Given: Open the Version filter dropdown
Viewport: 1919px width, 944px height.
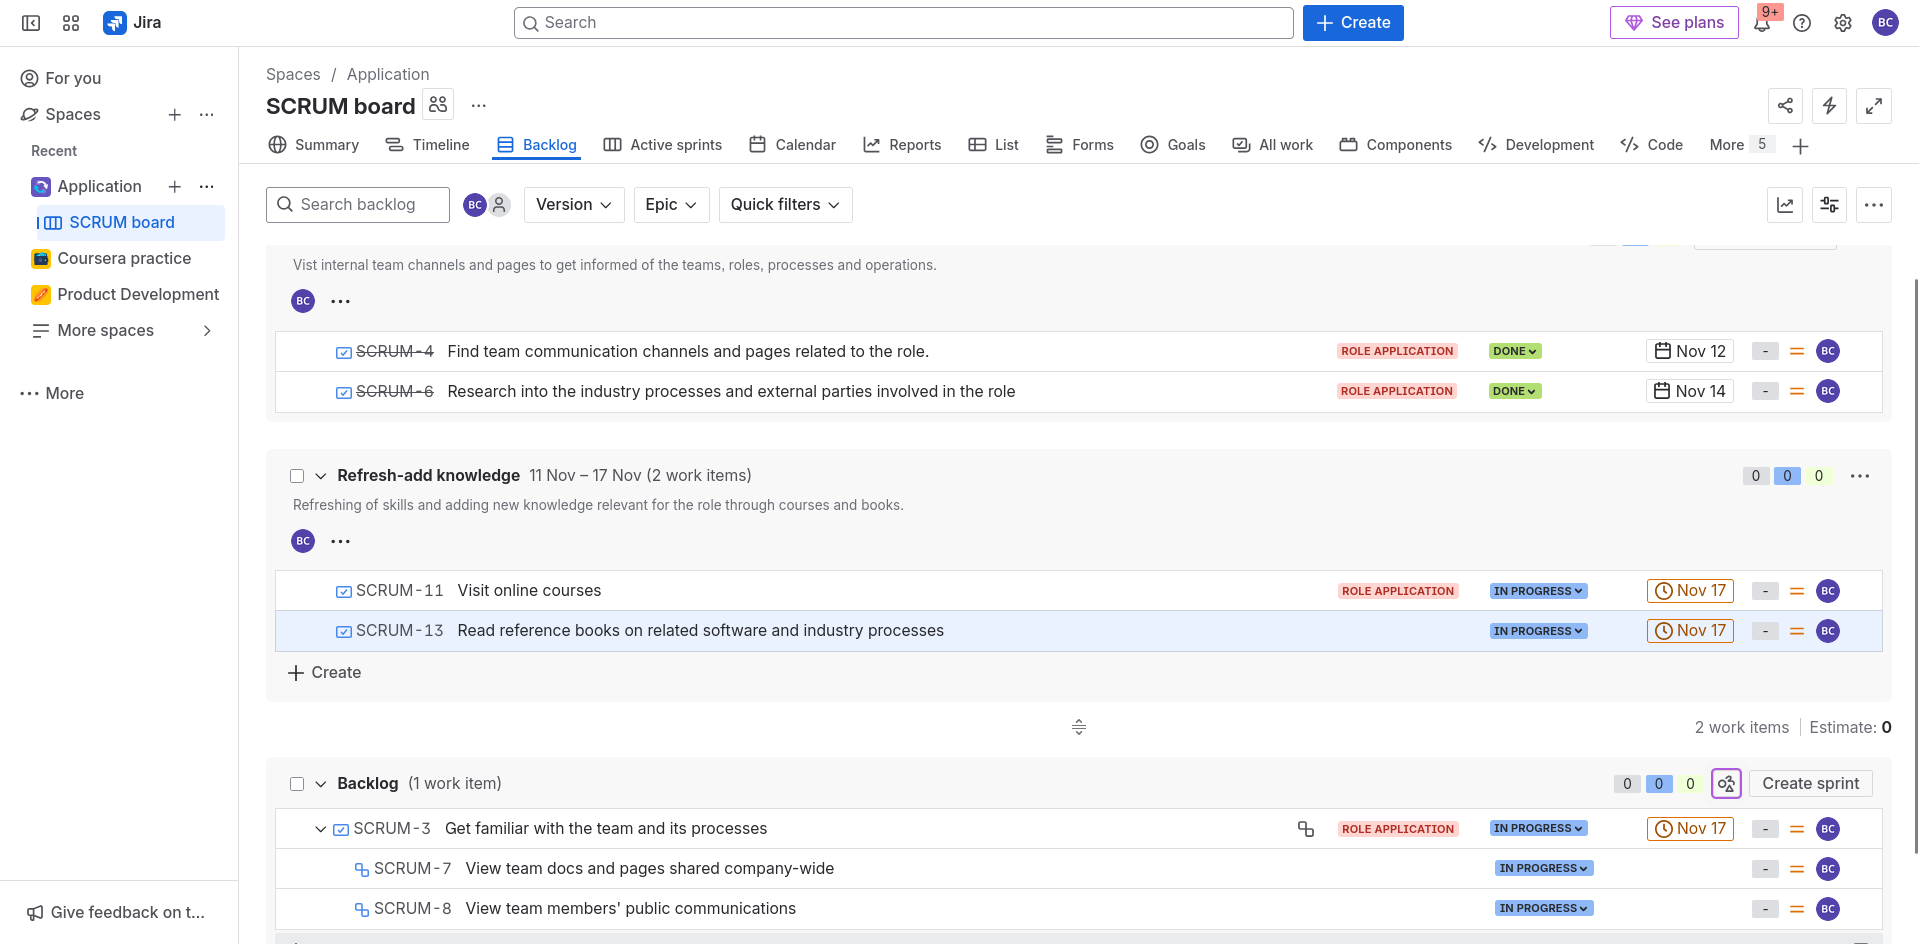Looking at the screenshot, I should pyautogui.click(x=573, y=205).
